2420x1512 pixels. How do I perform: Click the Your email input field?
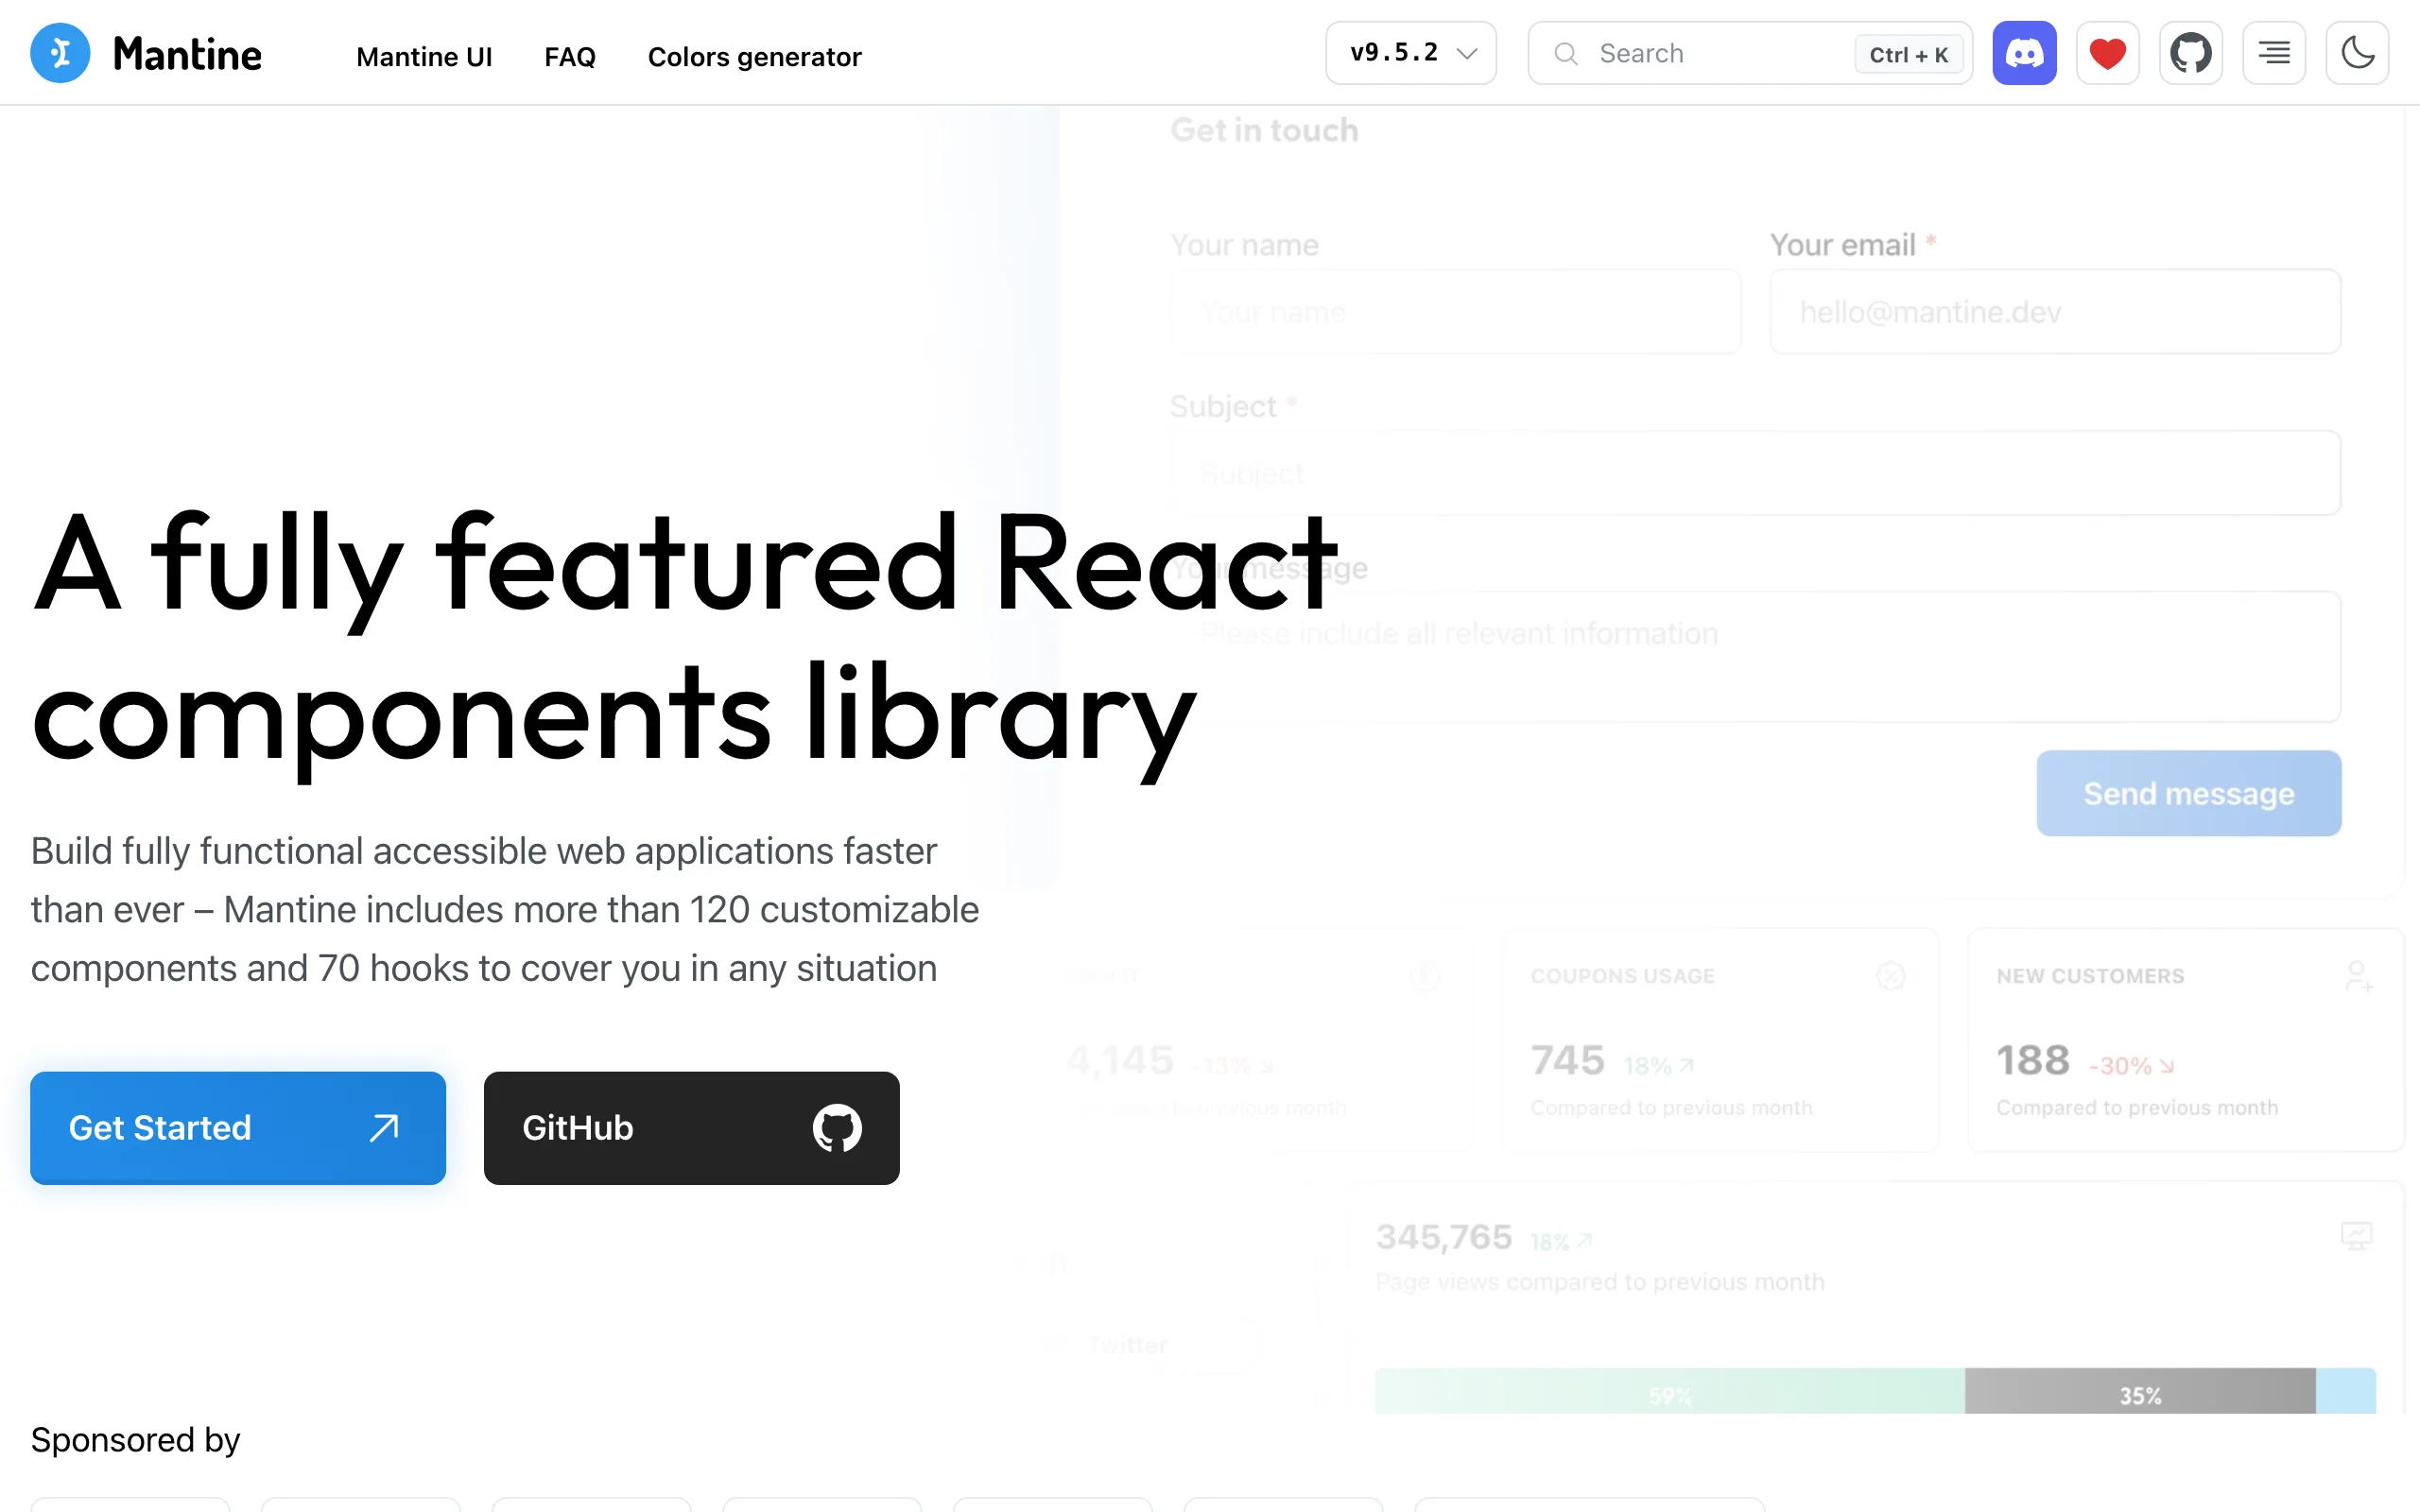2055,312
